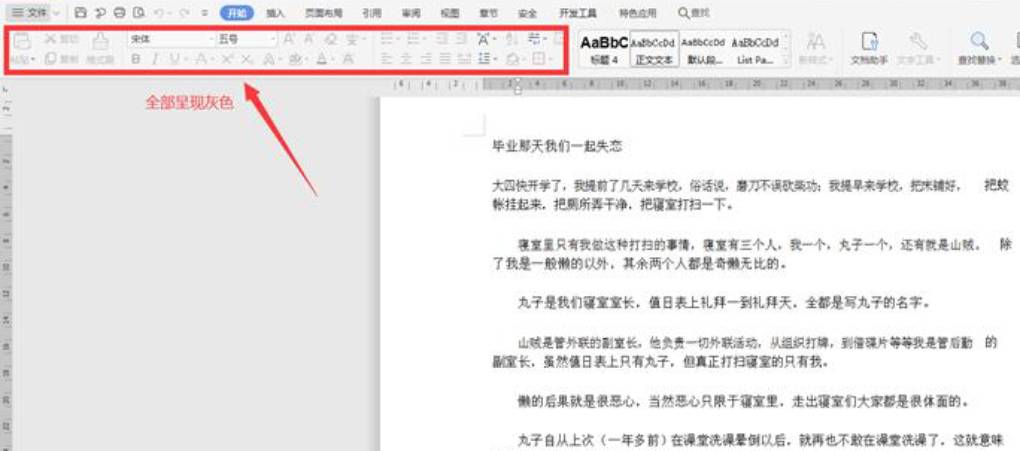The image size is (1020, 451).
Task: Apply the 默认段... style
Action: [703, 49]
